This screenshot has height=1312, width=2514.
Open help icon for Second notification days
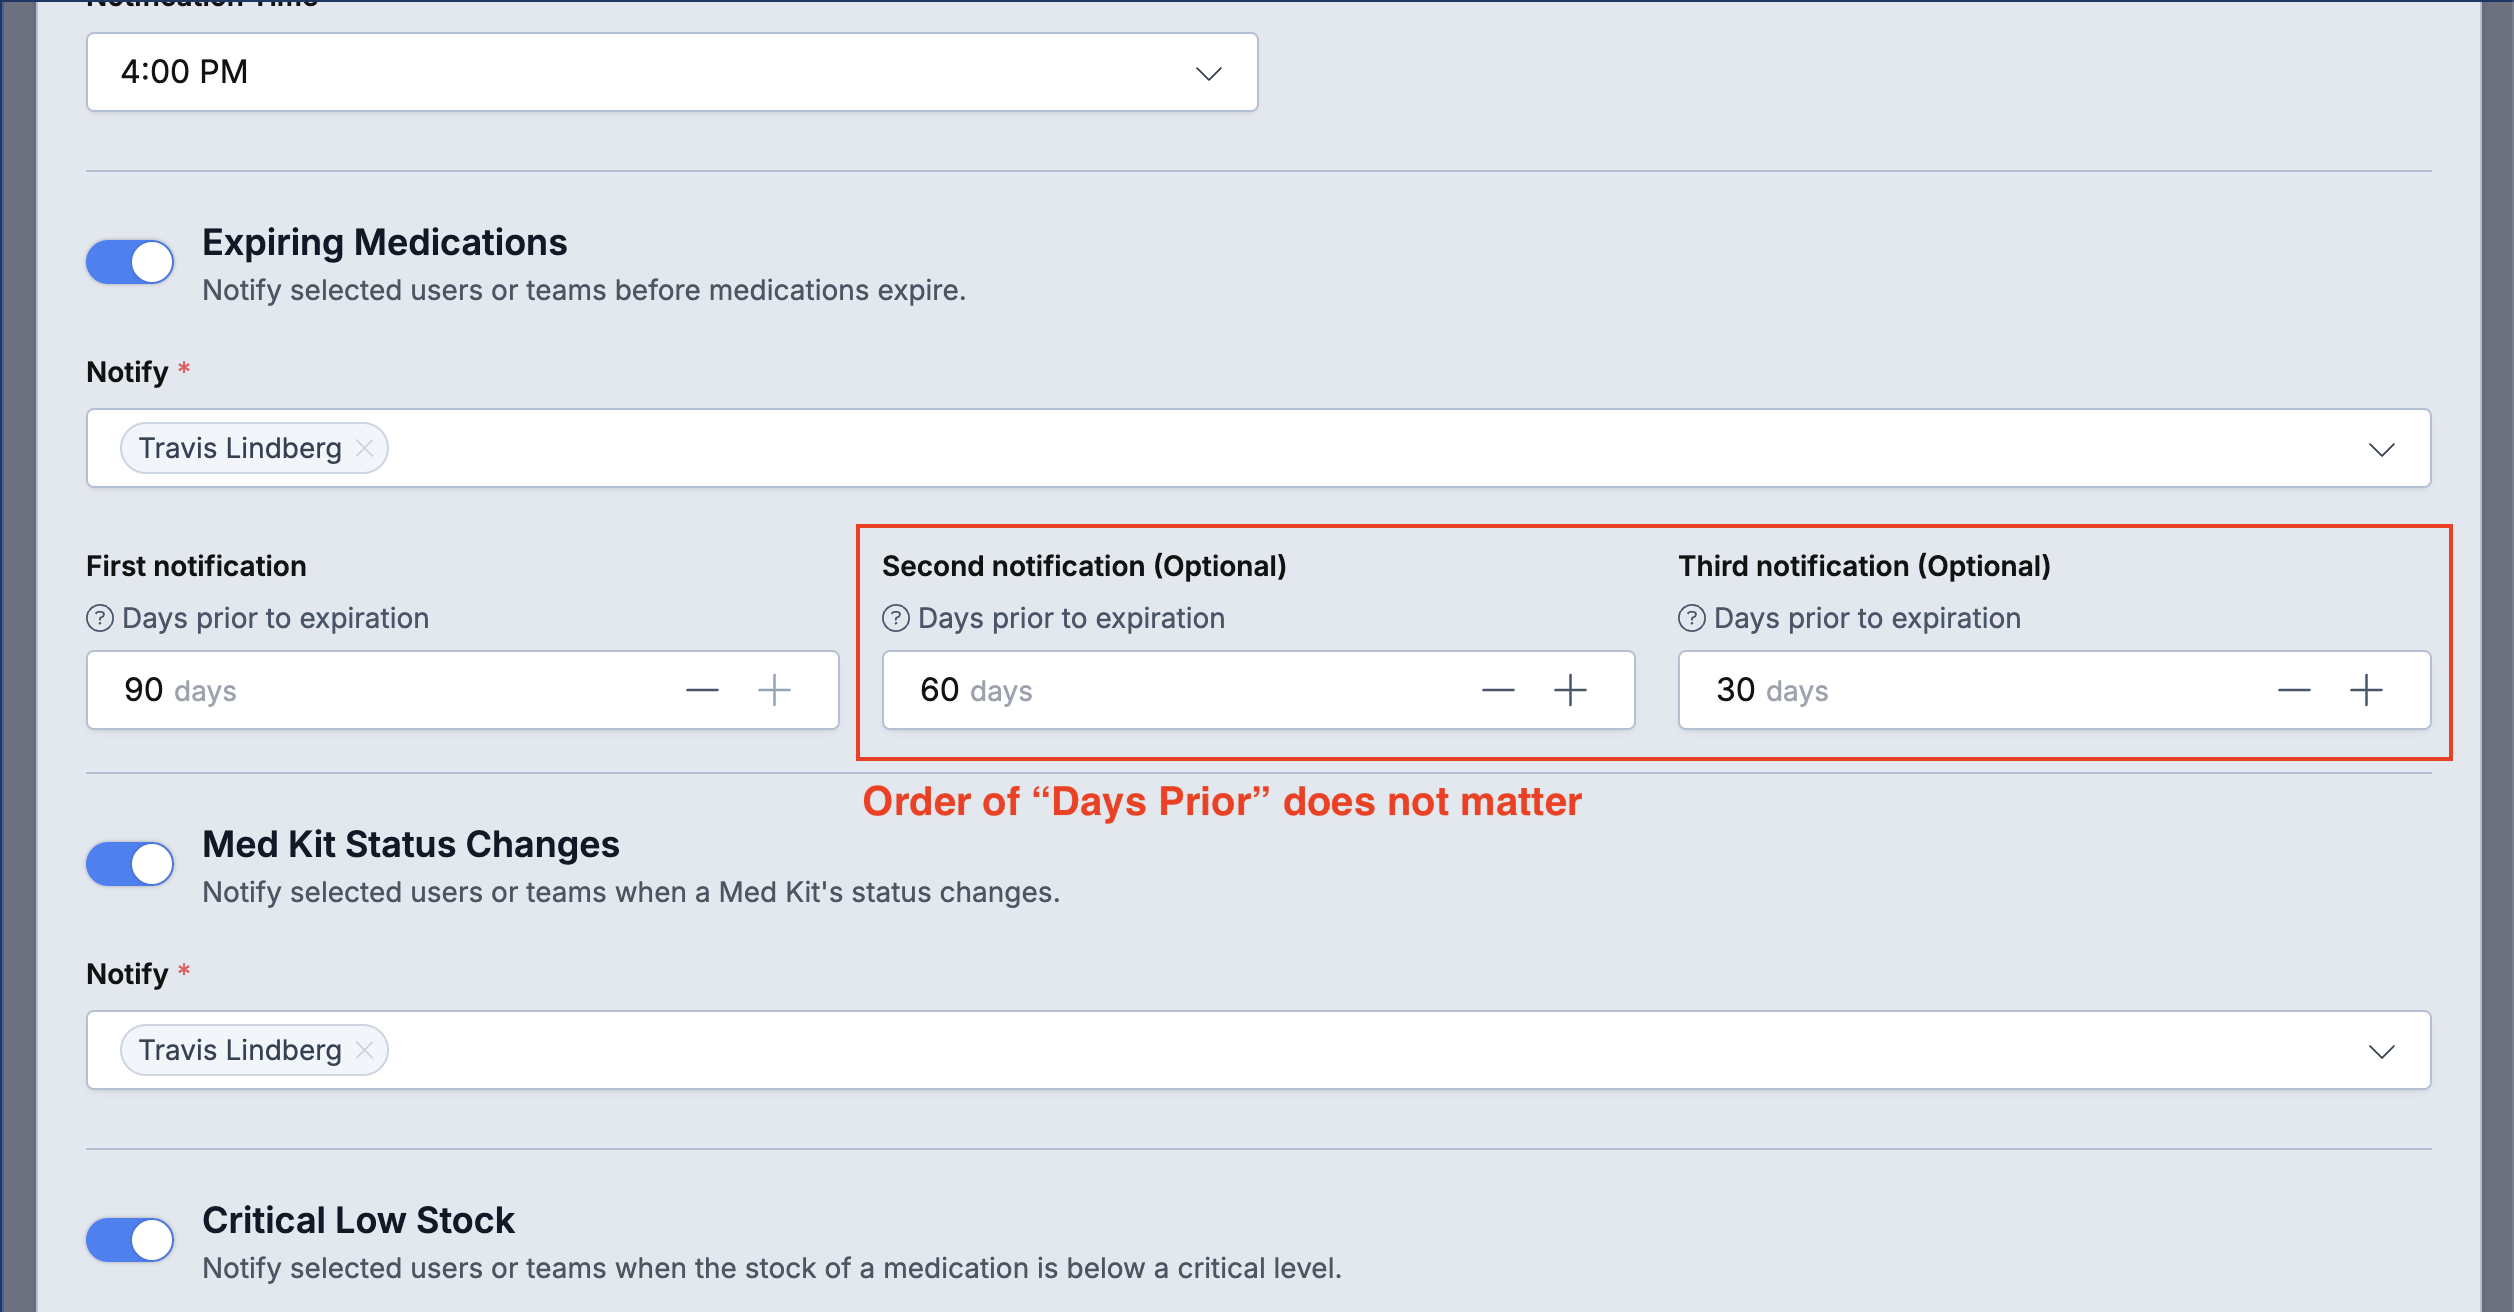(896, 618)
